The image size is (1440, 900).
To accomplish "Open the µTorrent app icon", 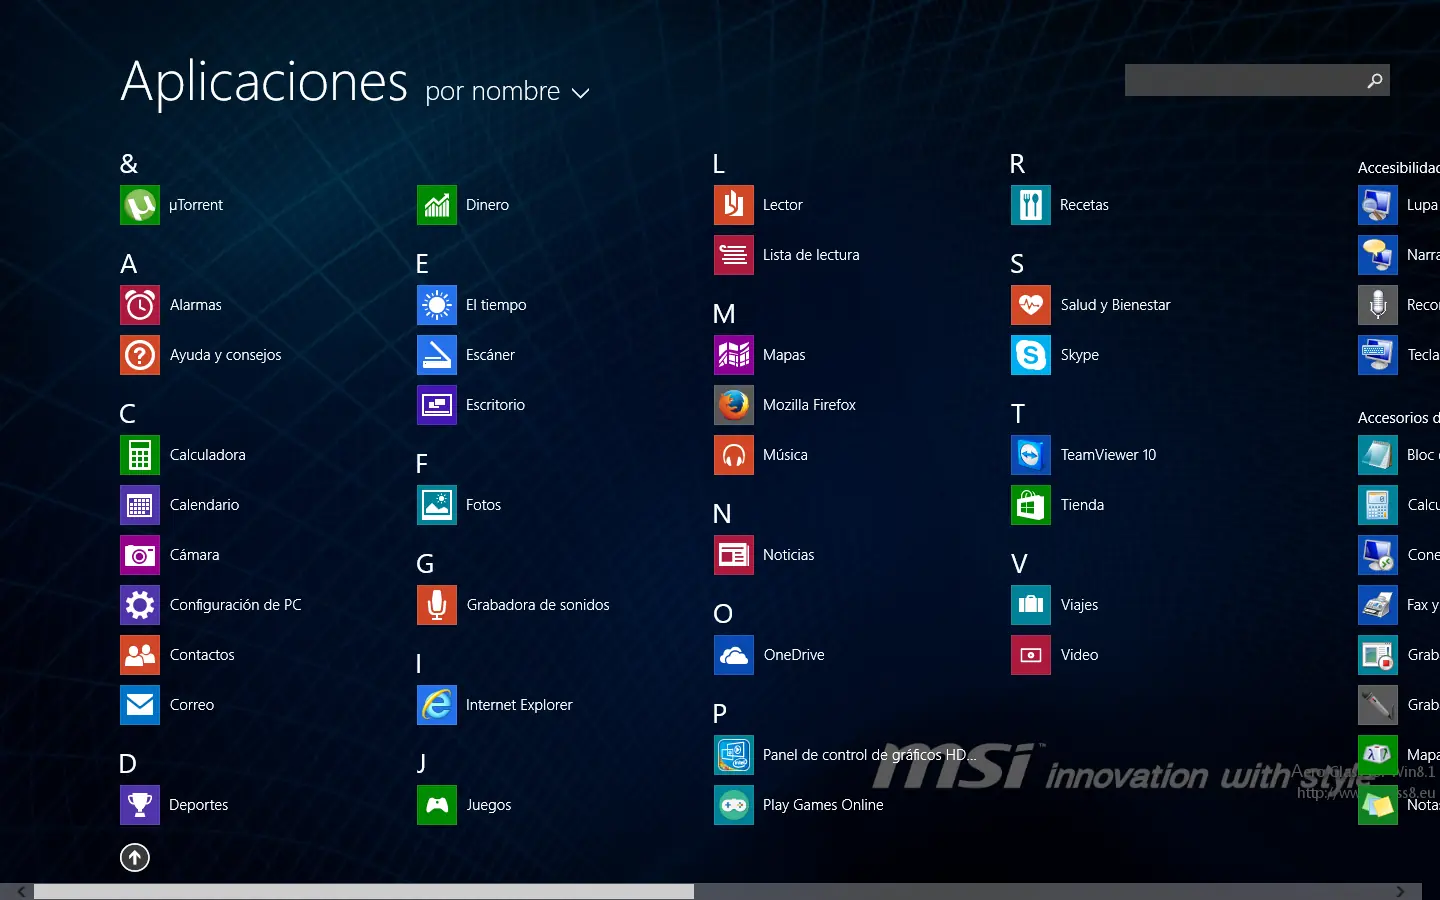I will pyautogui.click(x=140, y=205).
